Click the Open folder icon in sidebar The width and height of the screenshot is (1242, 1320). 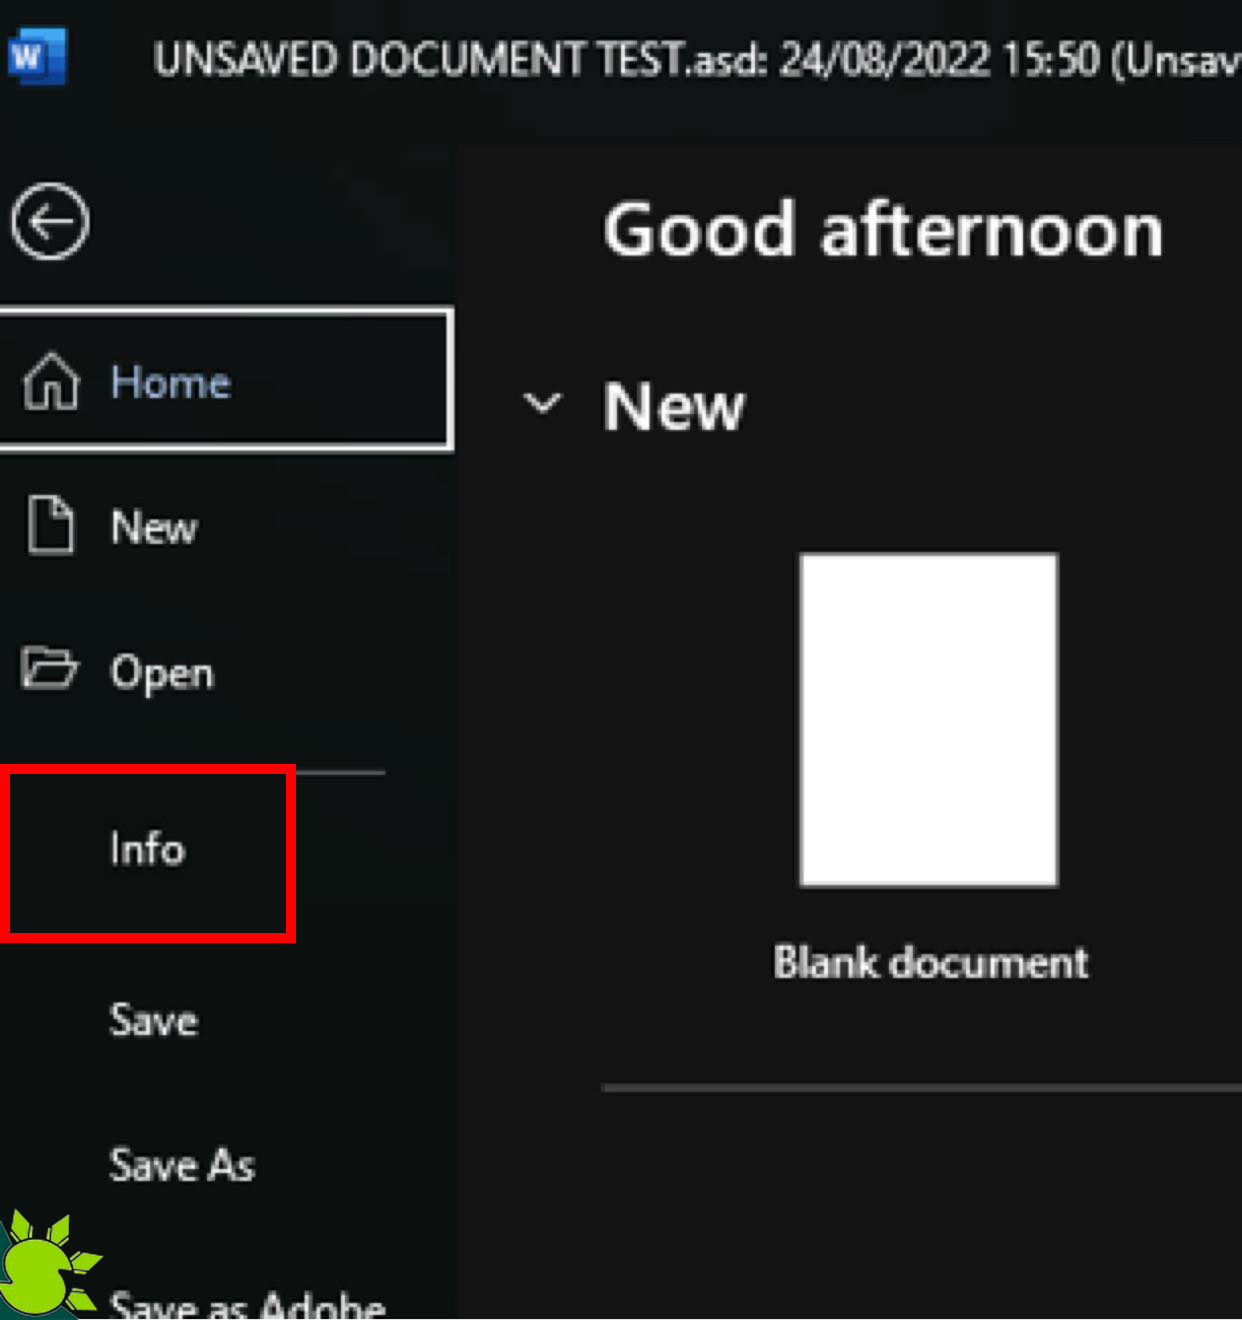point(50,671)
